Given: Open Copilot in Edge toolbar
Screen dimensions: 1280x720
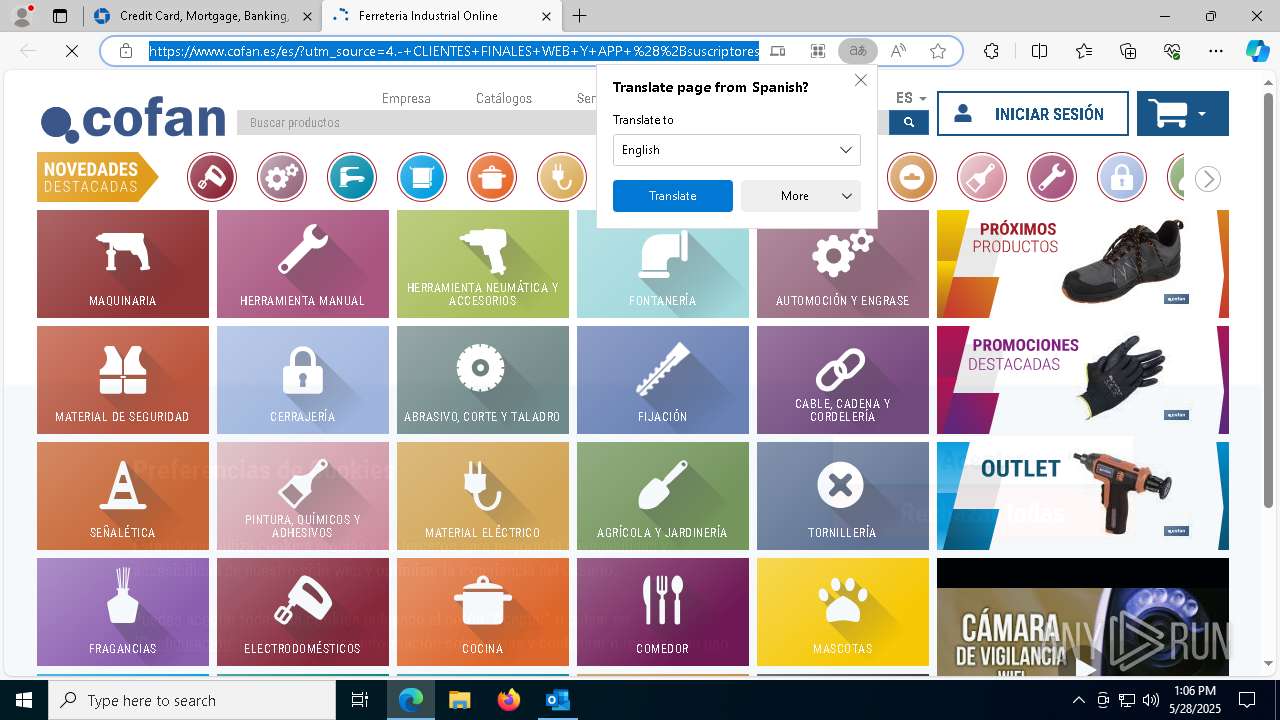Looking at the screenshot, I should (1257, 51).
